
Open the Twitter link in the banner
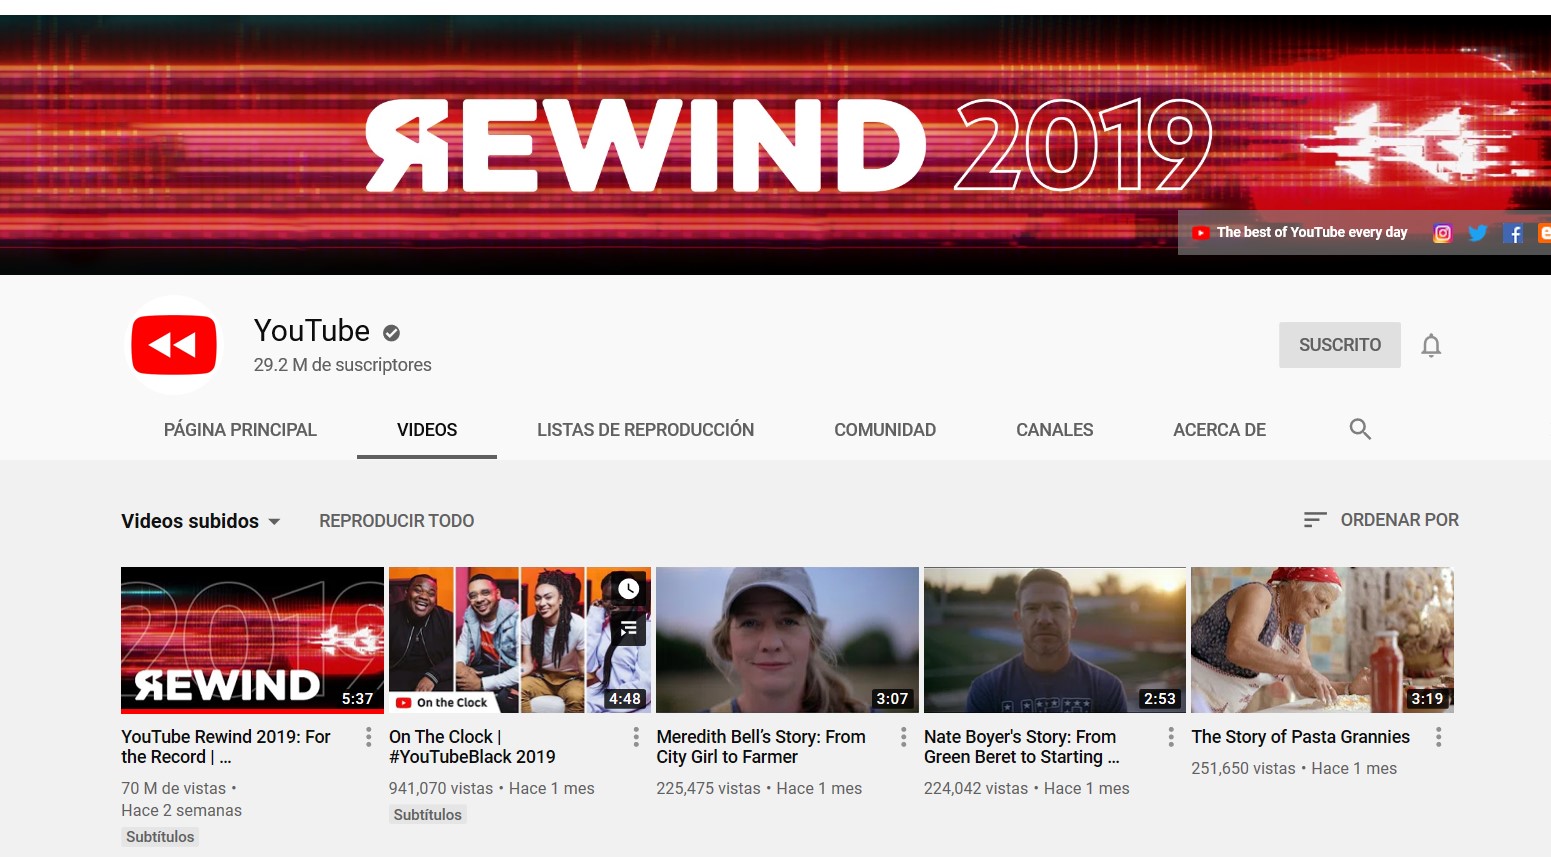1478,233
